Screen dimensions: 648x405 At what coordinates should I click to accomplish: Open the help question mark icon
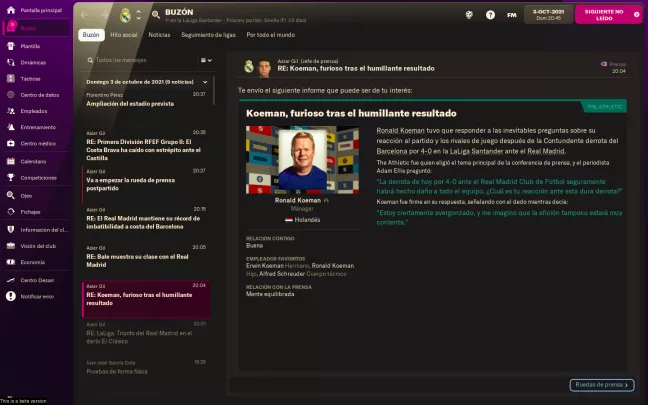click(x=490, y=15)
